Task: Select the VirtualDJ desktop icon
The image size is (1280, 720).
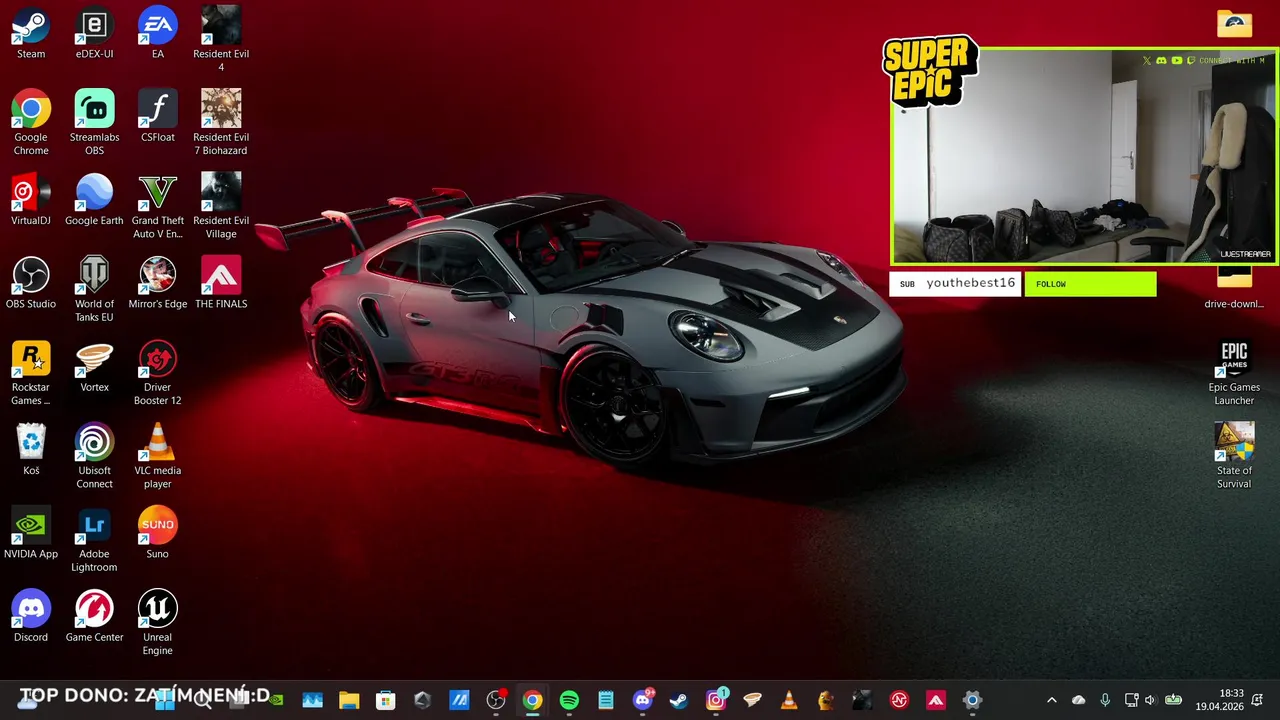Action: pos(31,200)
